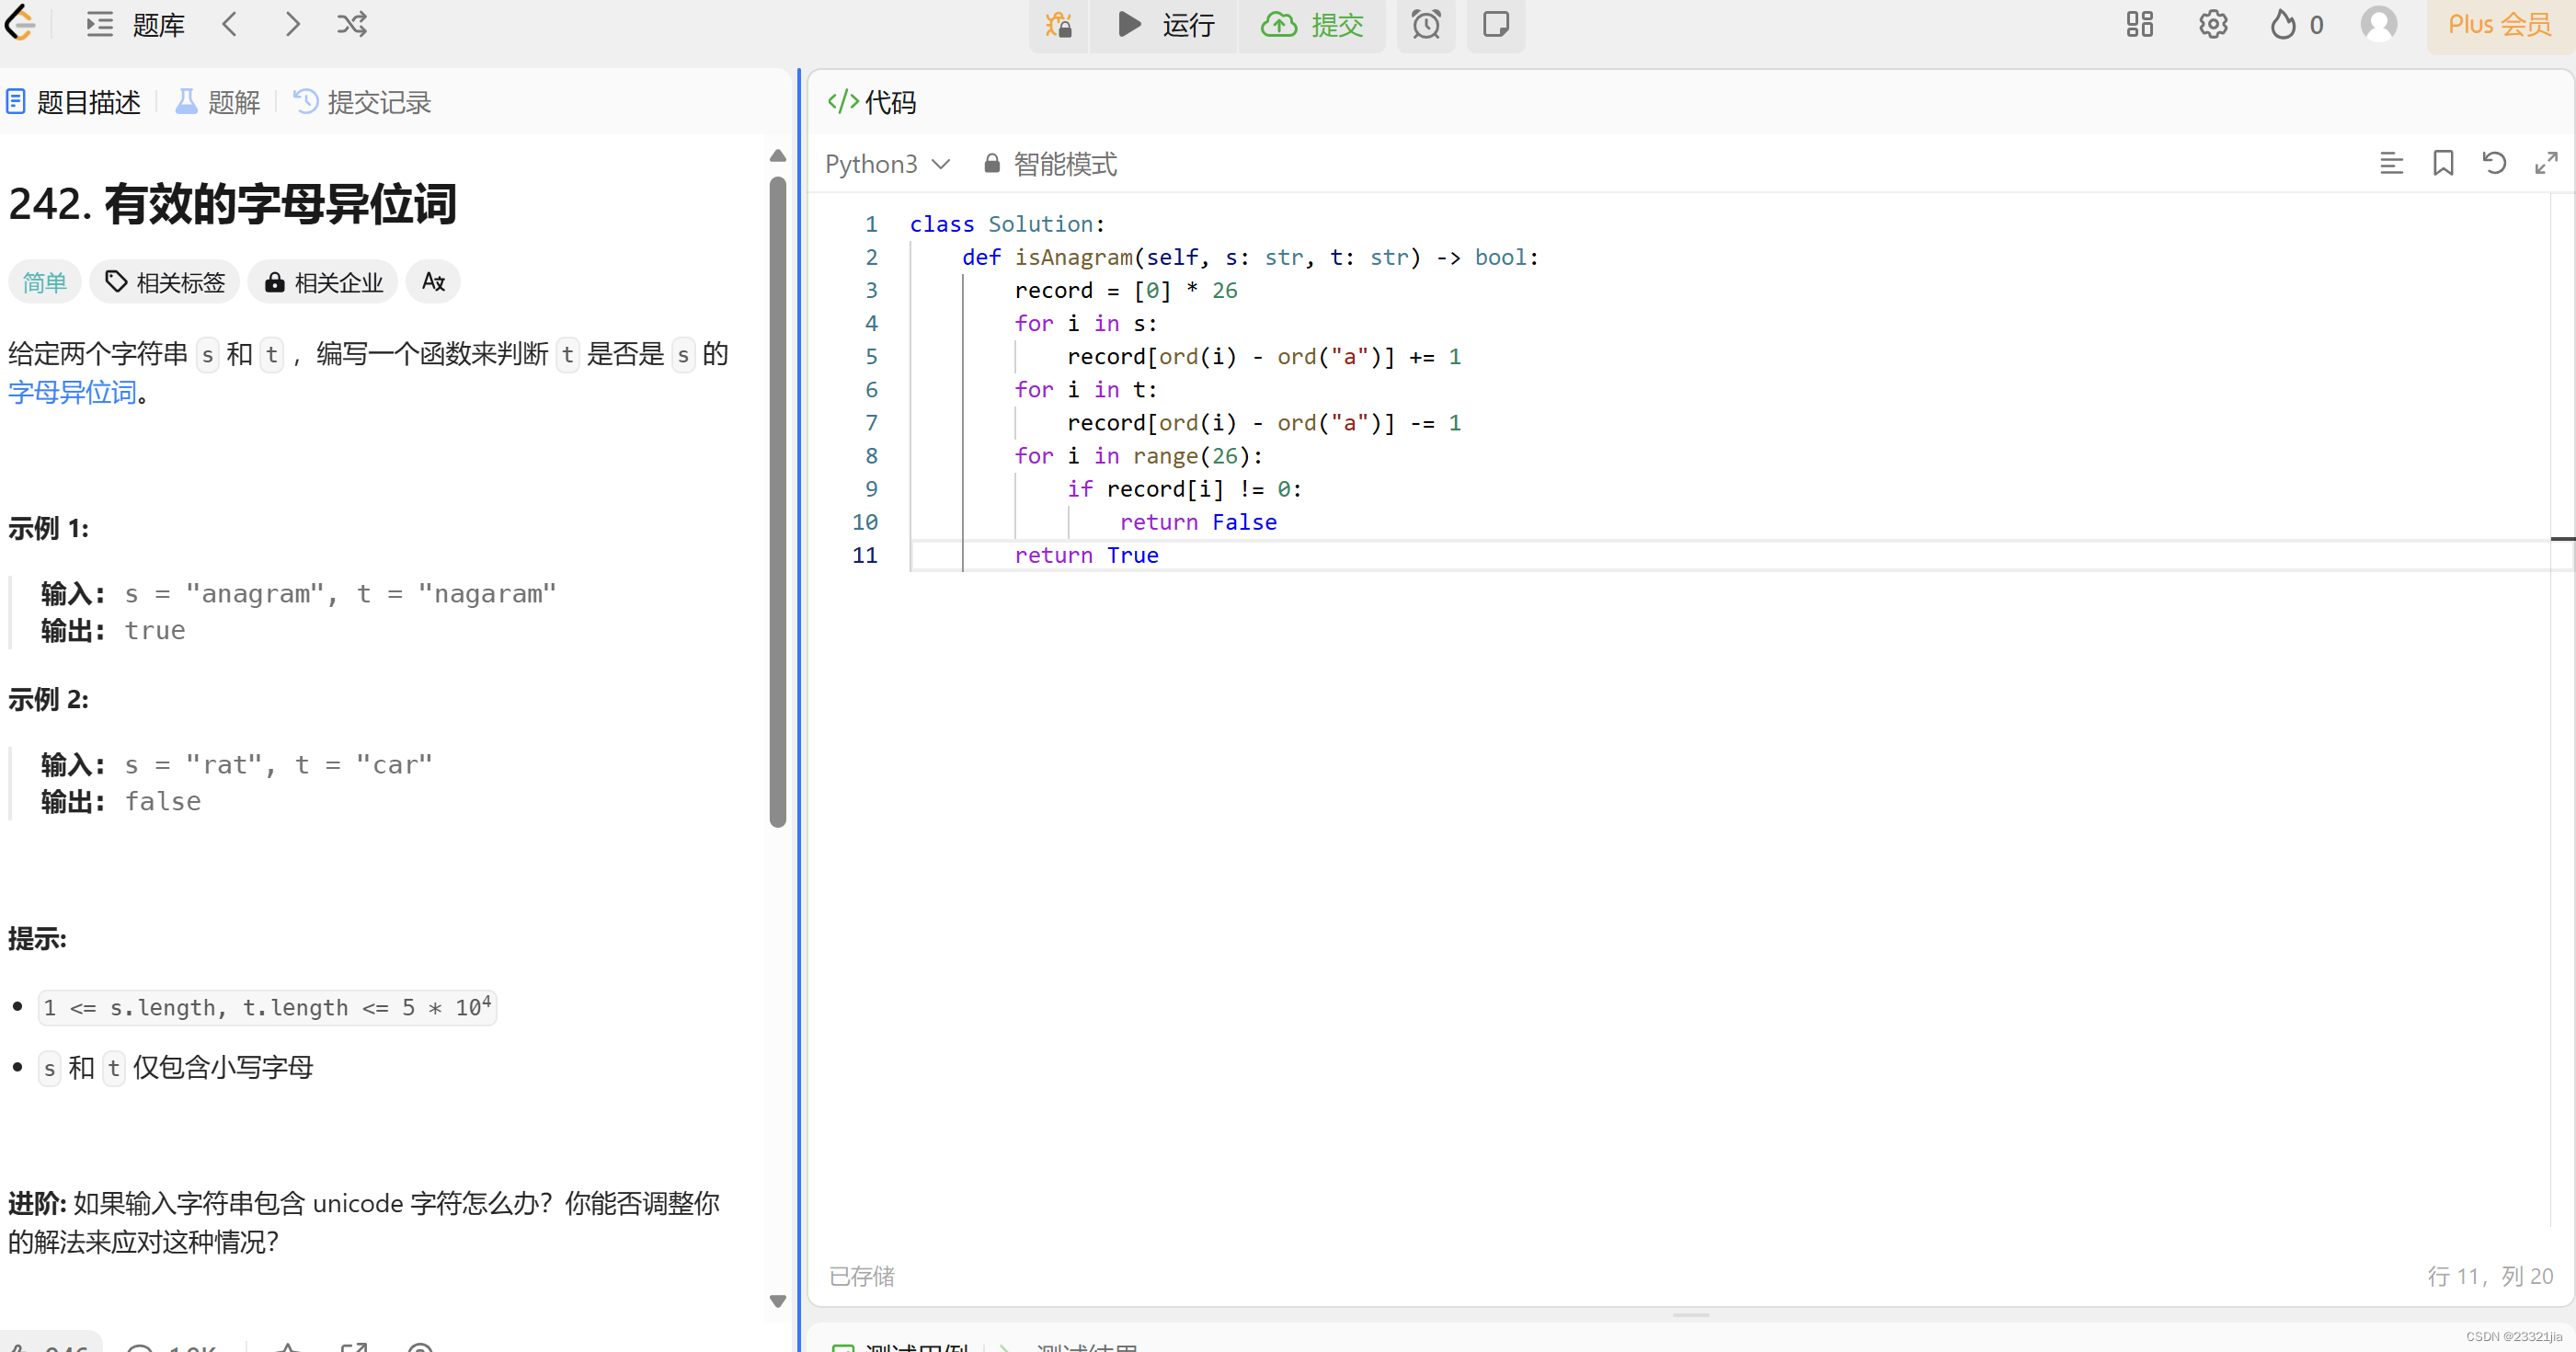Click 已存储 saved status text

click(862, 1276)
